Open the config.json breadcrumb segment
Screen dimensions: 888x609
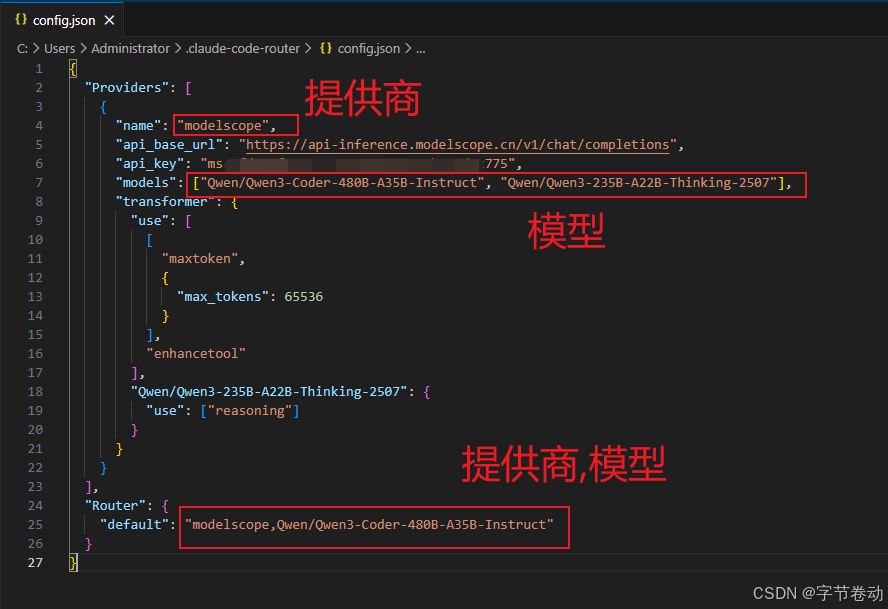tap(369, 49)
